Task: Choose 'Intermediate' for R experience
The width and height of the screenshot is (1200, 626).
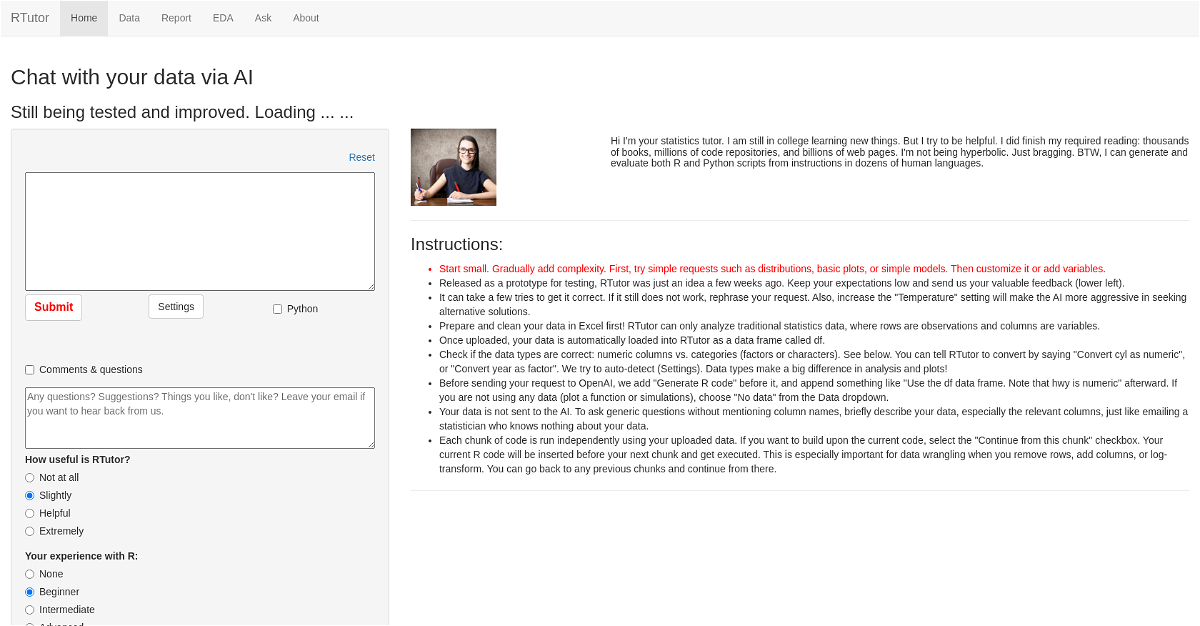Action: pos(30,610)
